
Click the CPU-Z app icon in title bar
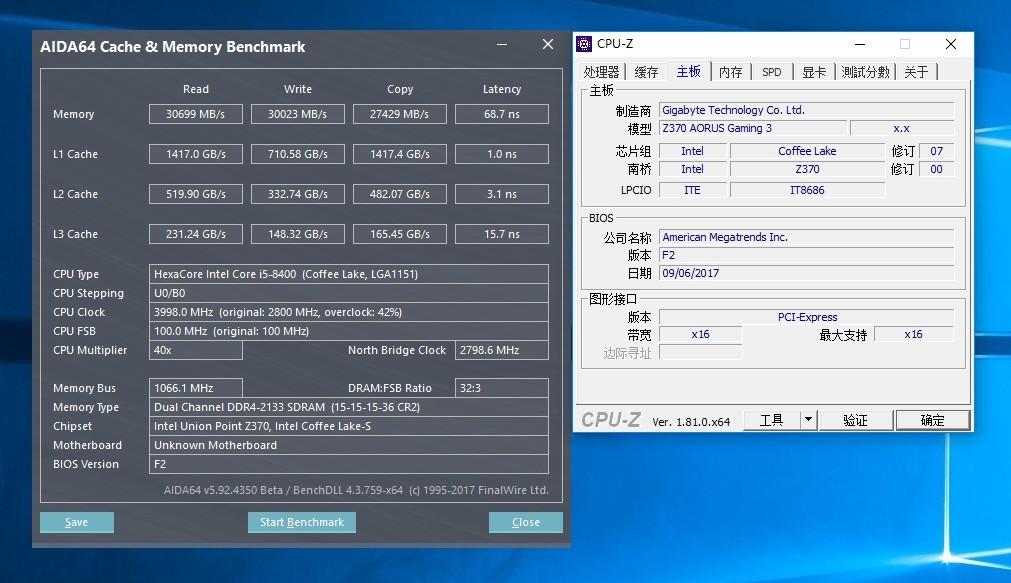point(584,44)
